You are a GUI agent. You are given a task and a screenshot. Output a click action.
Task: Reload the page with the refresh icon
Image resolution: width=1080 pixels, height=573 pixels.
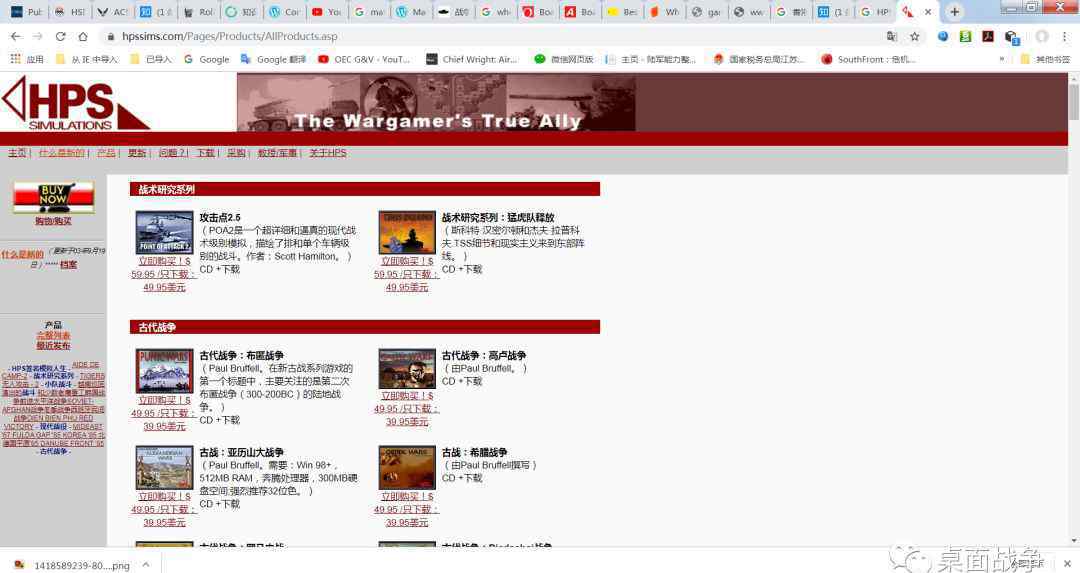(x=61, y=37)
